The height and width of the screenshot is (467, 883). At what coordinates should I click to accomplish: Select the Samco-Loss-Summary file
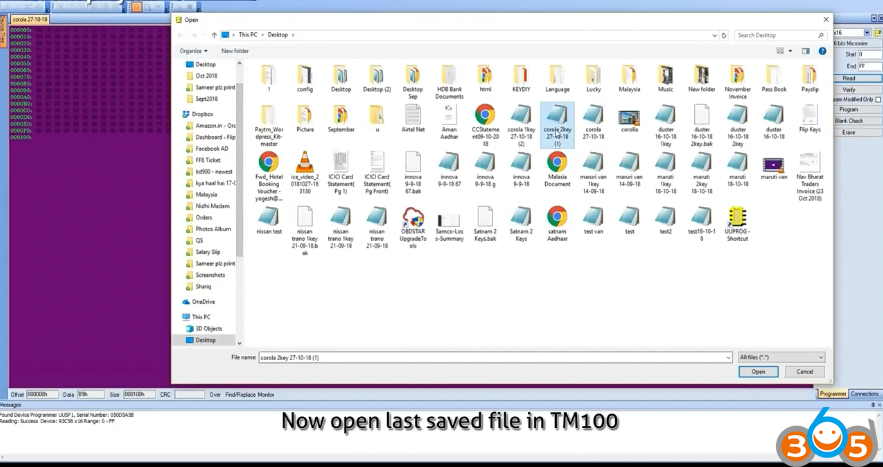449,227
